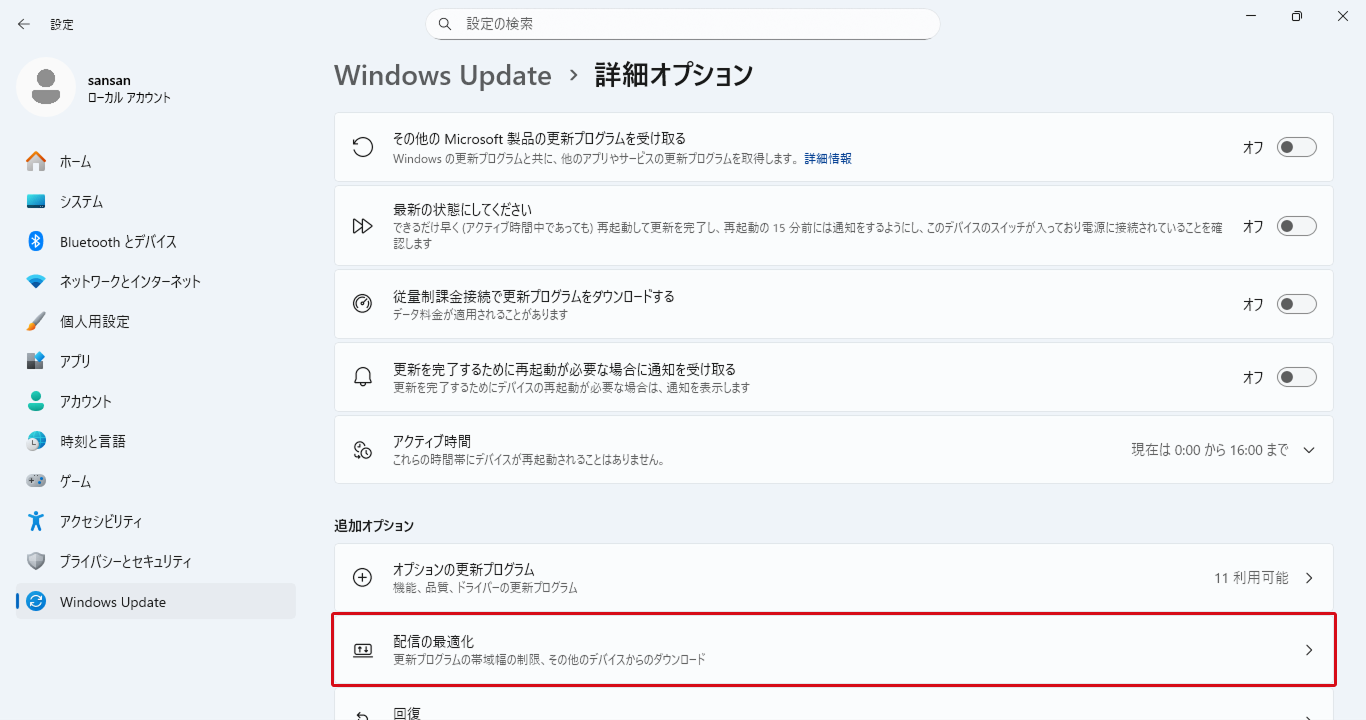This screenshot has width=1366, height=720.
Task: Click the 追加オプション section heading
Action: pyautogui.click(x=374, y=526)
